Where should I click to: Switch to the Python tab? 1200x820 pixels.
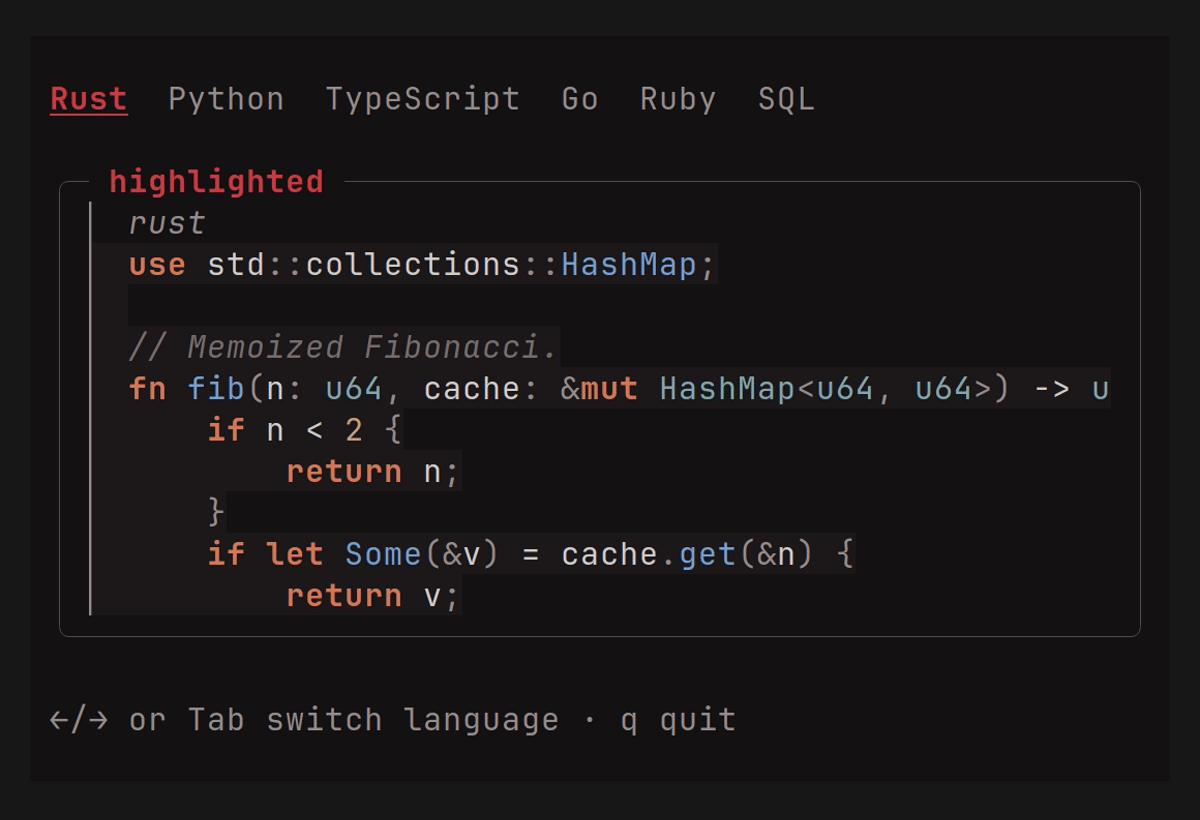(226, 99)
